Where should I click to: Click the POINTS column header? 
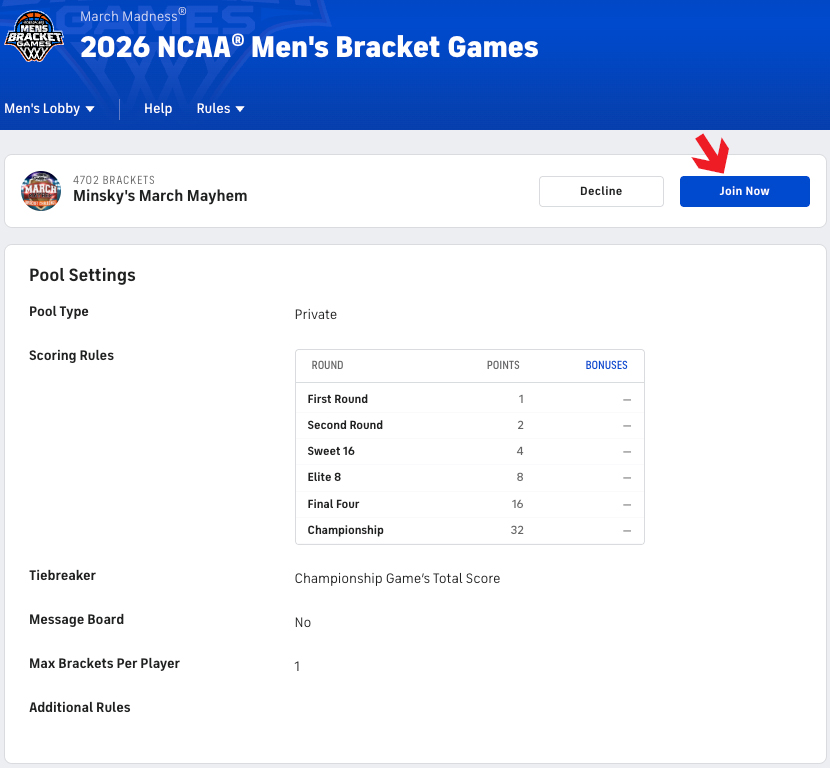point(503,365)
